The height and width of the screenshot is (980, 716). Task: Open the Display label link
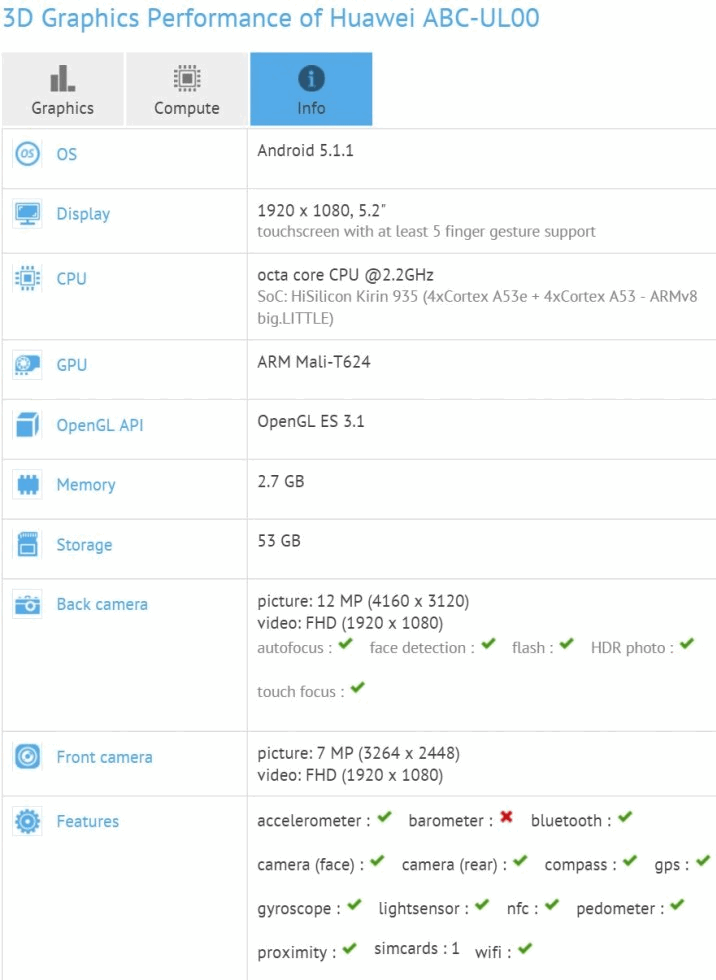pyautogui.click(x=83, y=214)
